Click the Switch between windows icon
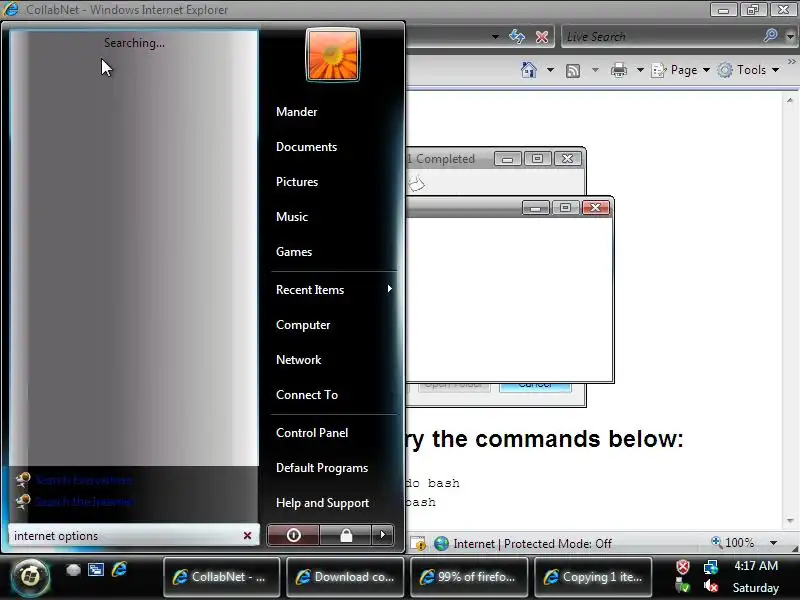The width and height of the screenshot is (800, 600). tap(96, 570)
